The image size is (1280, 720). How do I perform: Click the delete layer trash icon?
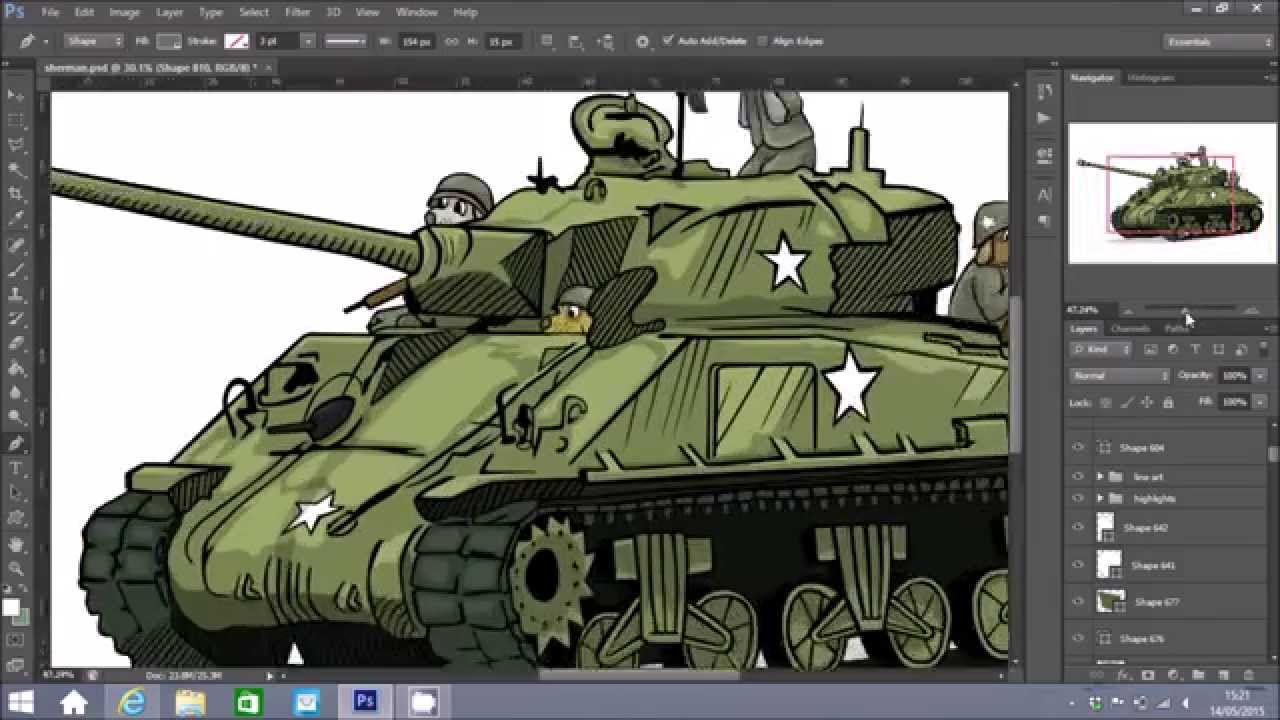(x=1249, y=675)
